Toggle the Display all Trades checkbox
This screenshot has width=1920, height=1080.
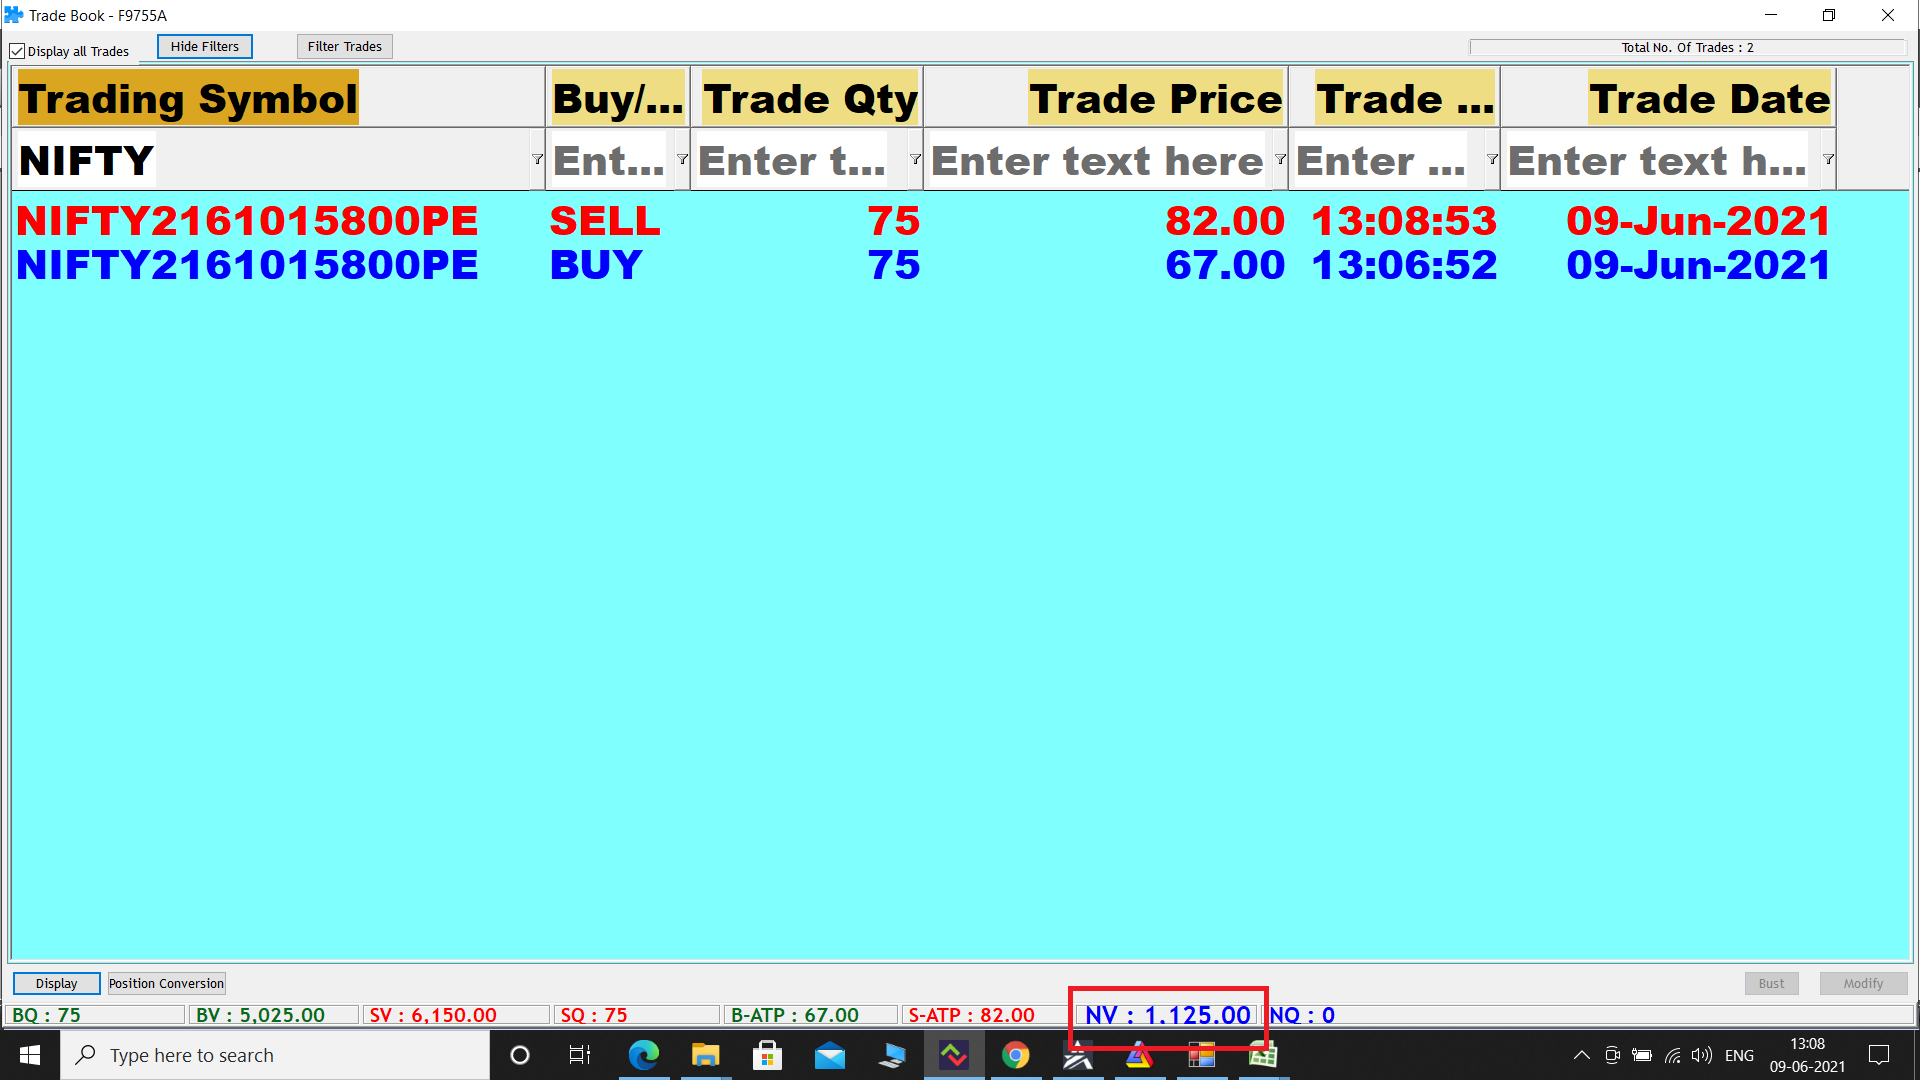click(x=17, y=51)
